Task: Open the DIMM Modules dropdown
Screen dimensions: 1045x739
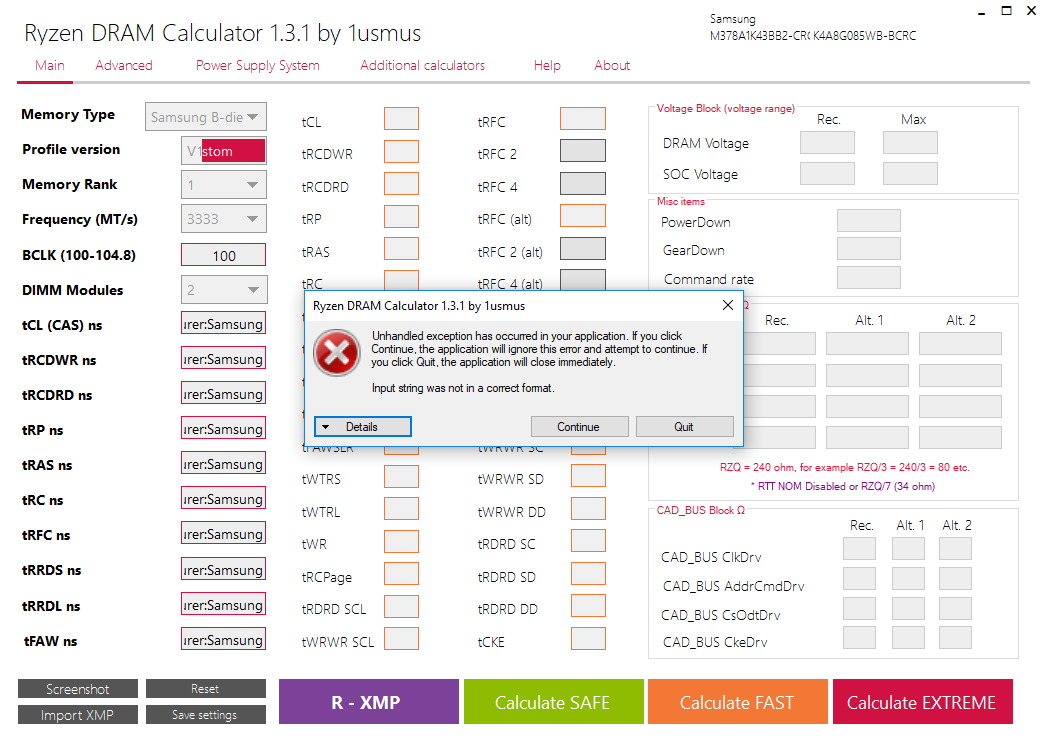Action: coord(224,289)
